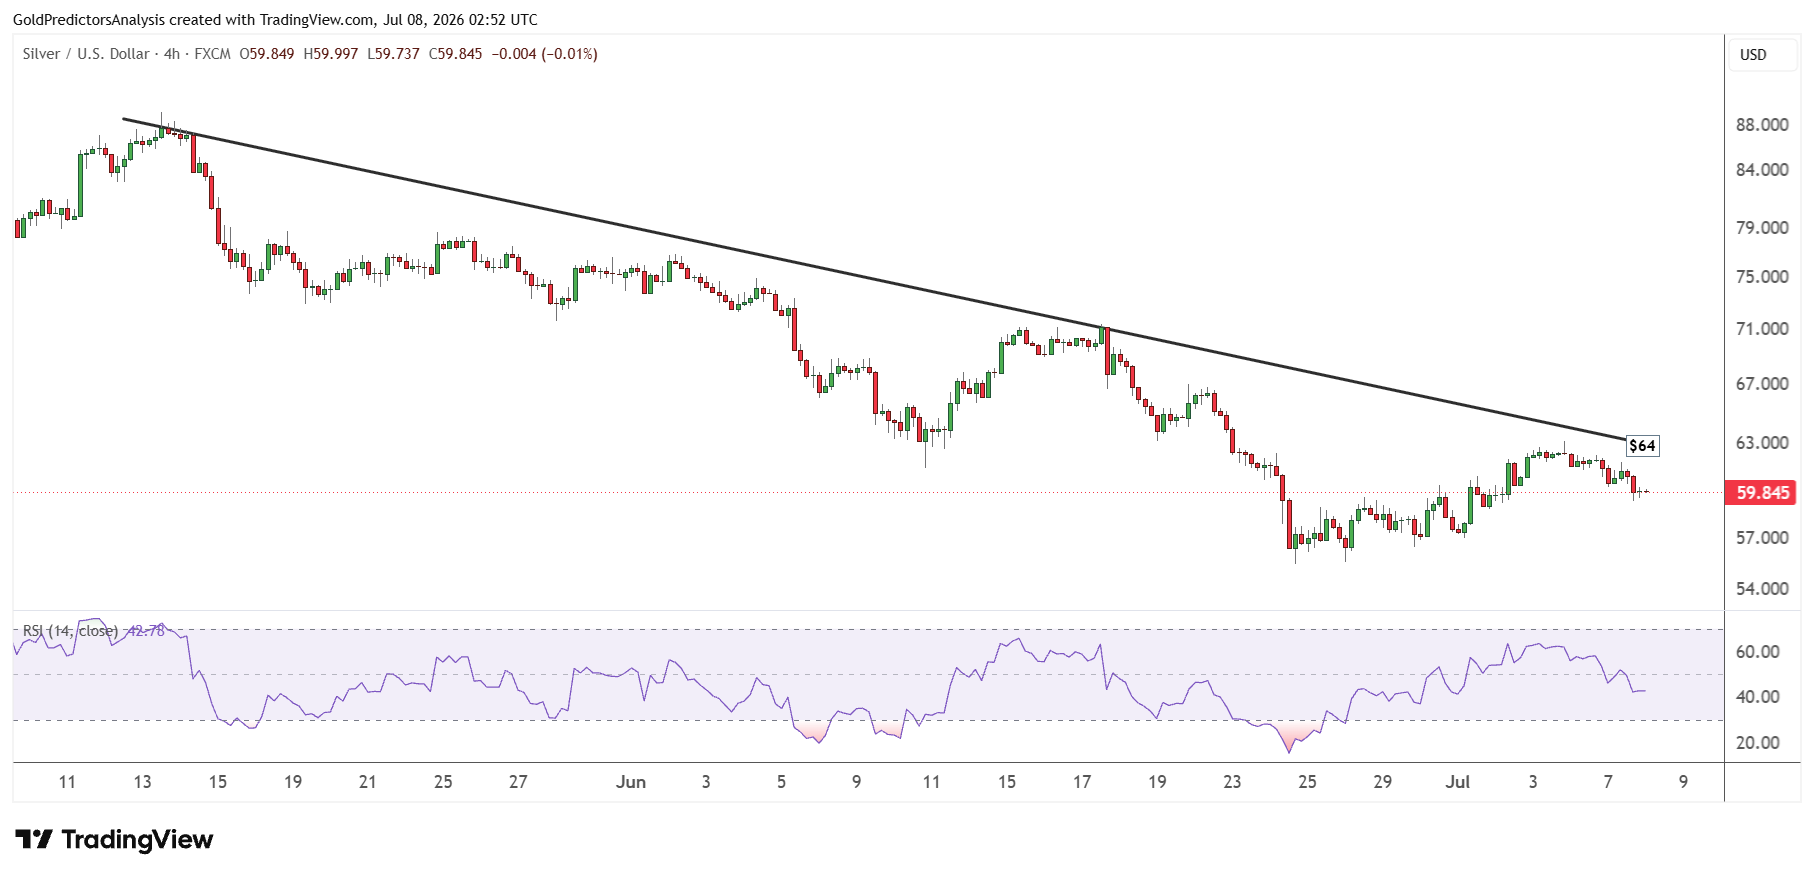The height and width of the screenshot is (877, 1814).
Task: Click the Jul month label on time axis
Action: pos(1458,782)
